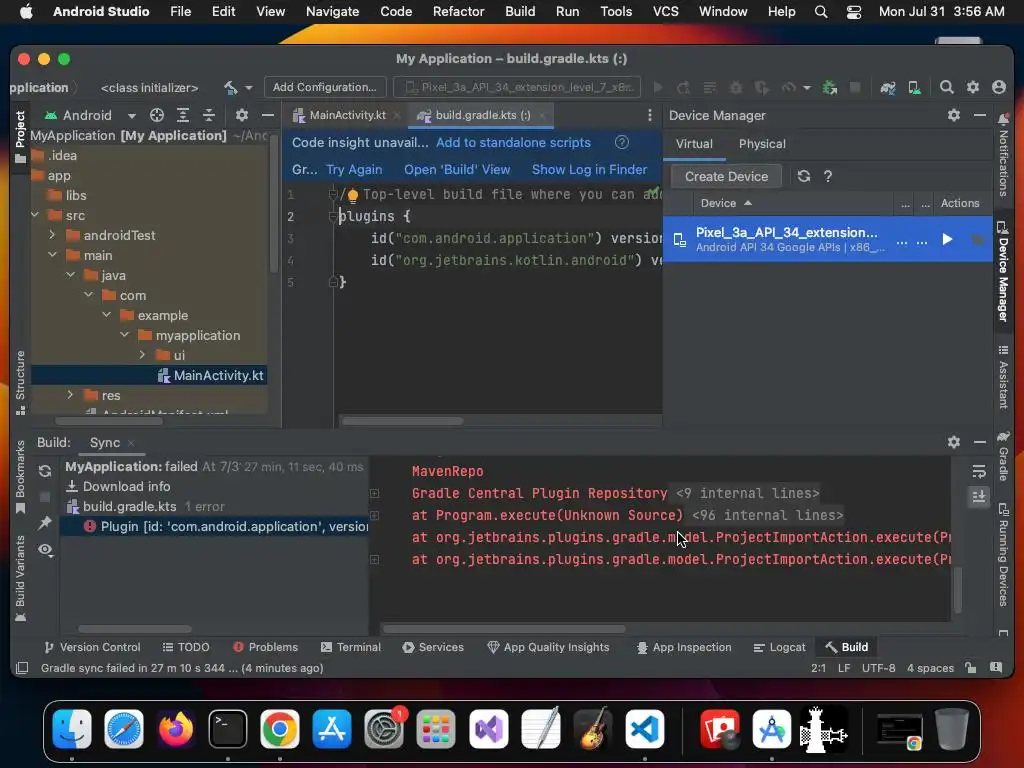Click the restart sync icon in Build panel

click(x=45, y=471)
